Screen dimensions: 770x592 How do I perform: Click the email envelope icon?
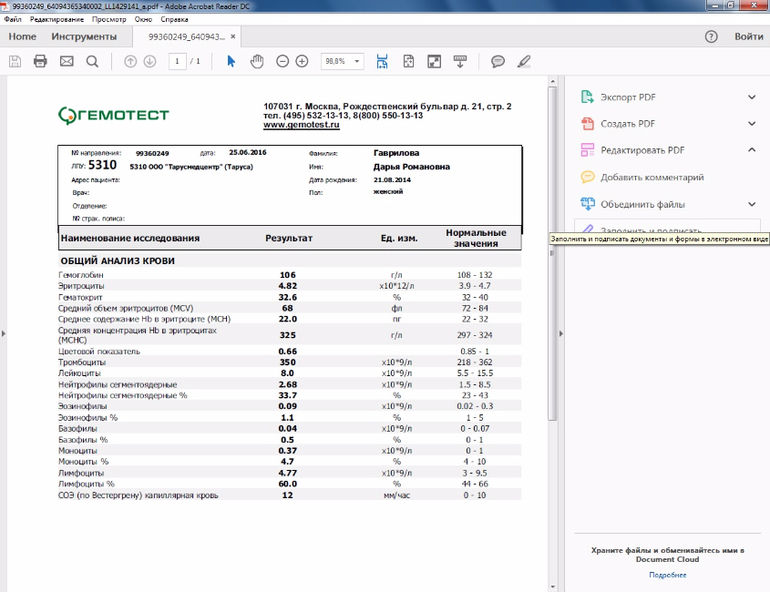(67, 61)
